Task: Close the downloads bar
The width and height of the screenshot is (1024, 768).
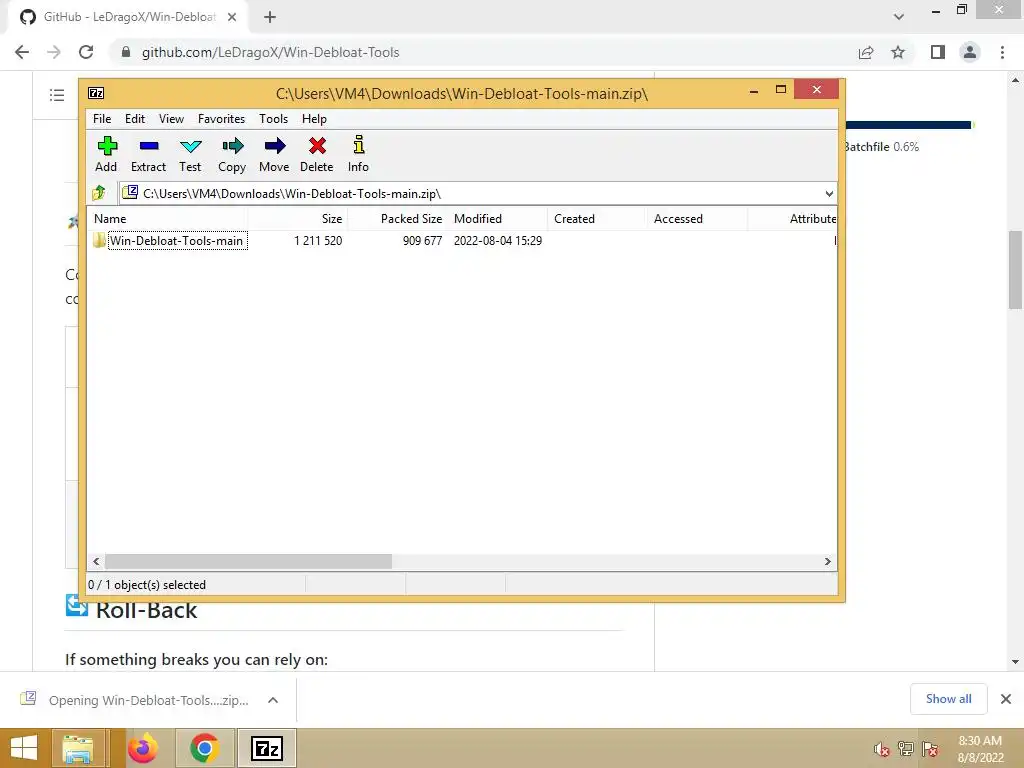Action: pos(1006,699)
